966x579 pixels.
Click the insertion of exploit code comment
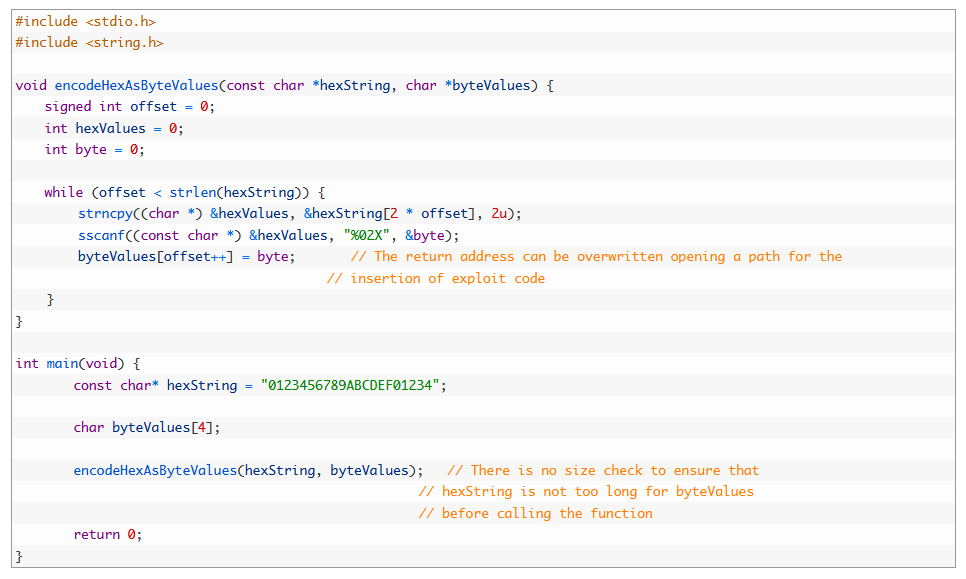[436, 278]
